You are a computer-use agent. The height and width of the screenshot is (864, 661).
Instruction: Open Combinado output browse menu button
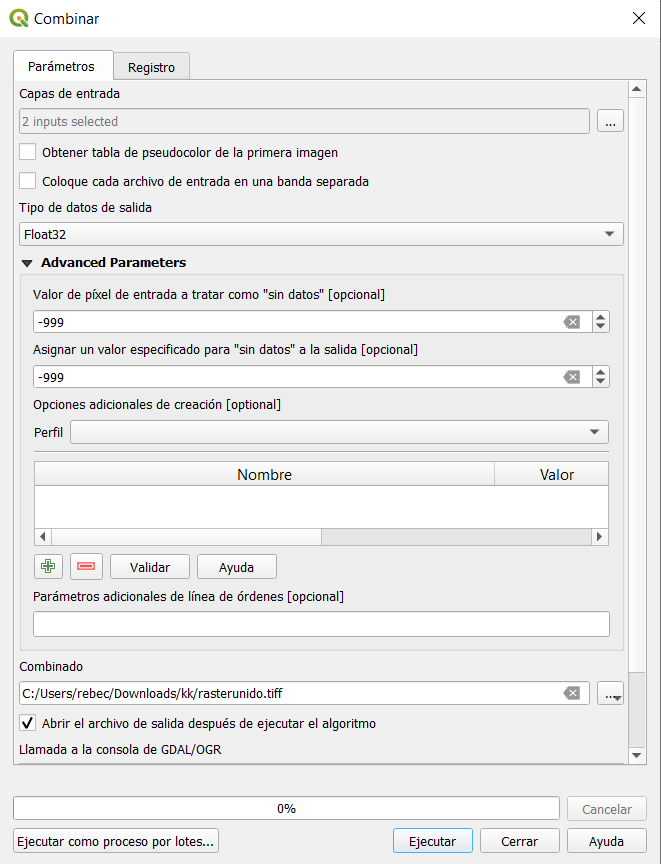click(610, 693)
